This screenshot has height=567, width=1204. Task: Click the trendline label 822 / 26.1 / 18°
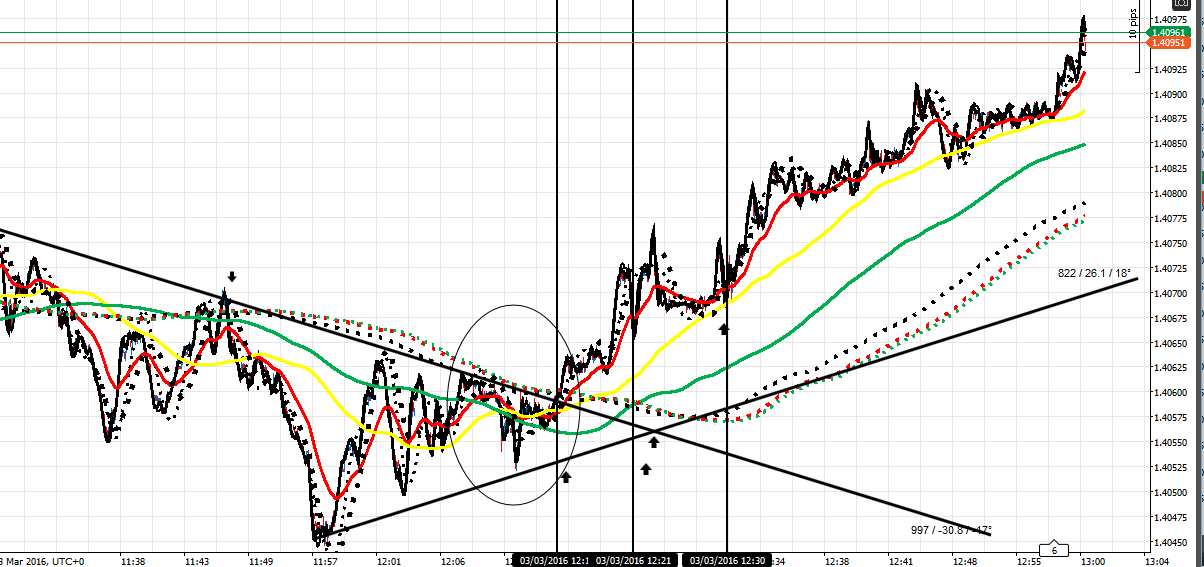coord(1094,272)
